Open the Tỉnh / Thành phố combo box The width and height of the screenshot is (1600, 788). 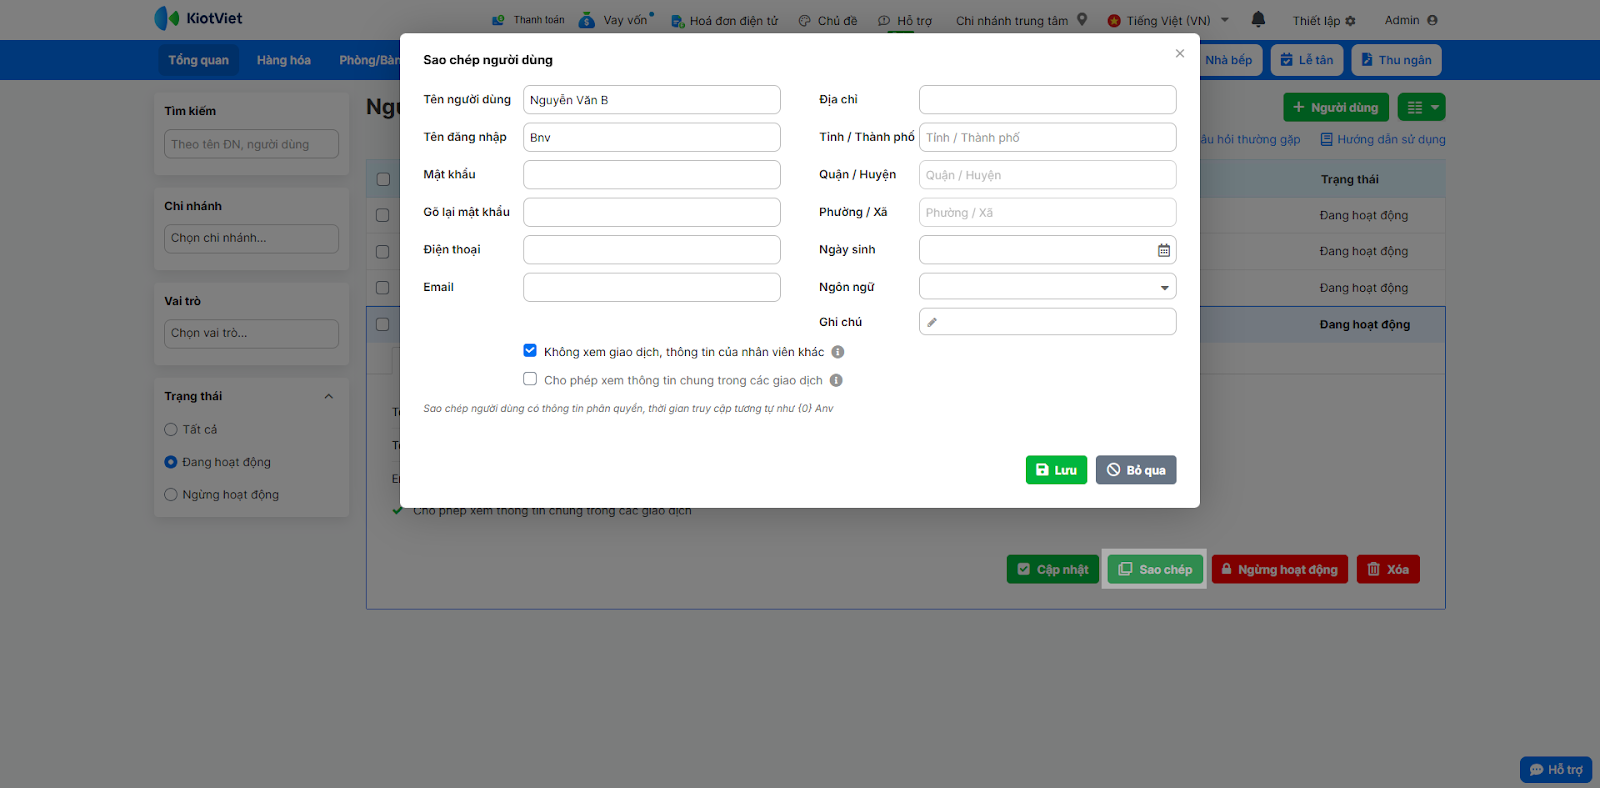tap(1047, 137)
